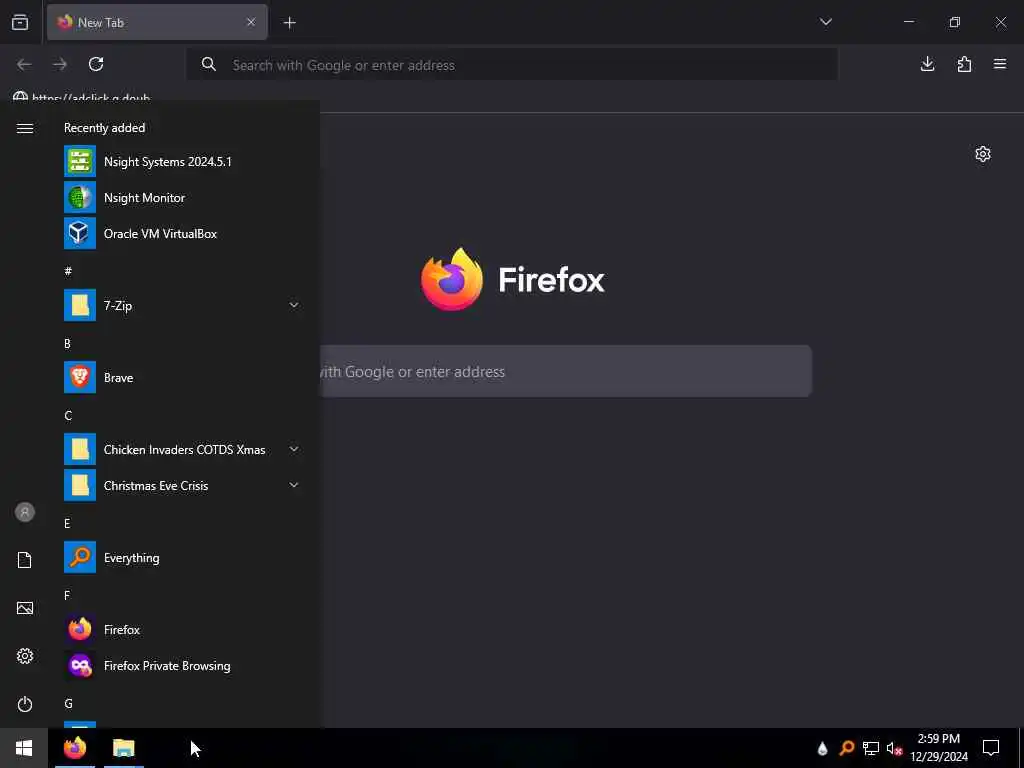Image resolution: width=1024 pixels, height=768 pixels.
Task: Open Firefox View button
Action: pyautogui.click(x=20, y=22)
